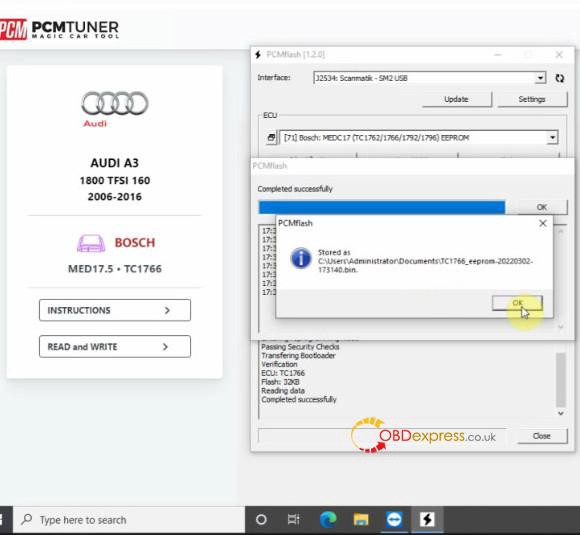Viewport: 580px width, 535px height.
Task: Click the ECU module list icon
Action: click(x=271, y=138)
